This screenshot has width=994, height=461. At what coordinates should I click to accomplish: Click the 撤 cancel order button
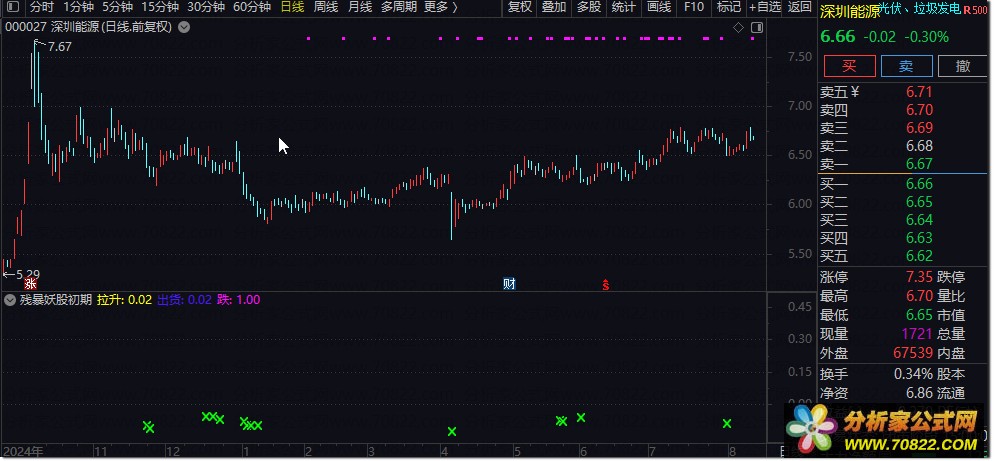pos(963,66)
